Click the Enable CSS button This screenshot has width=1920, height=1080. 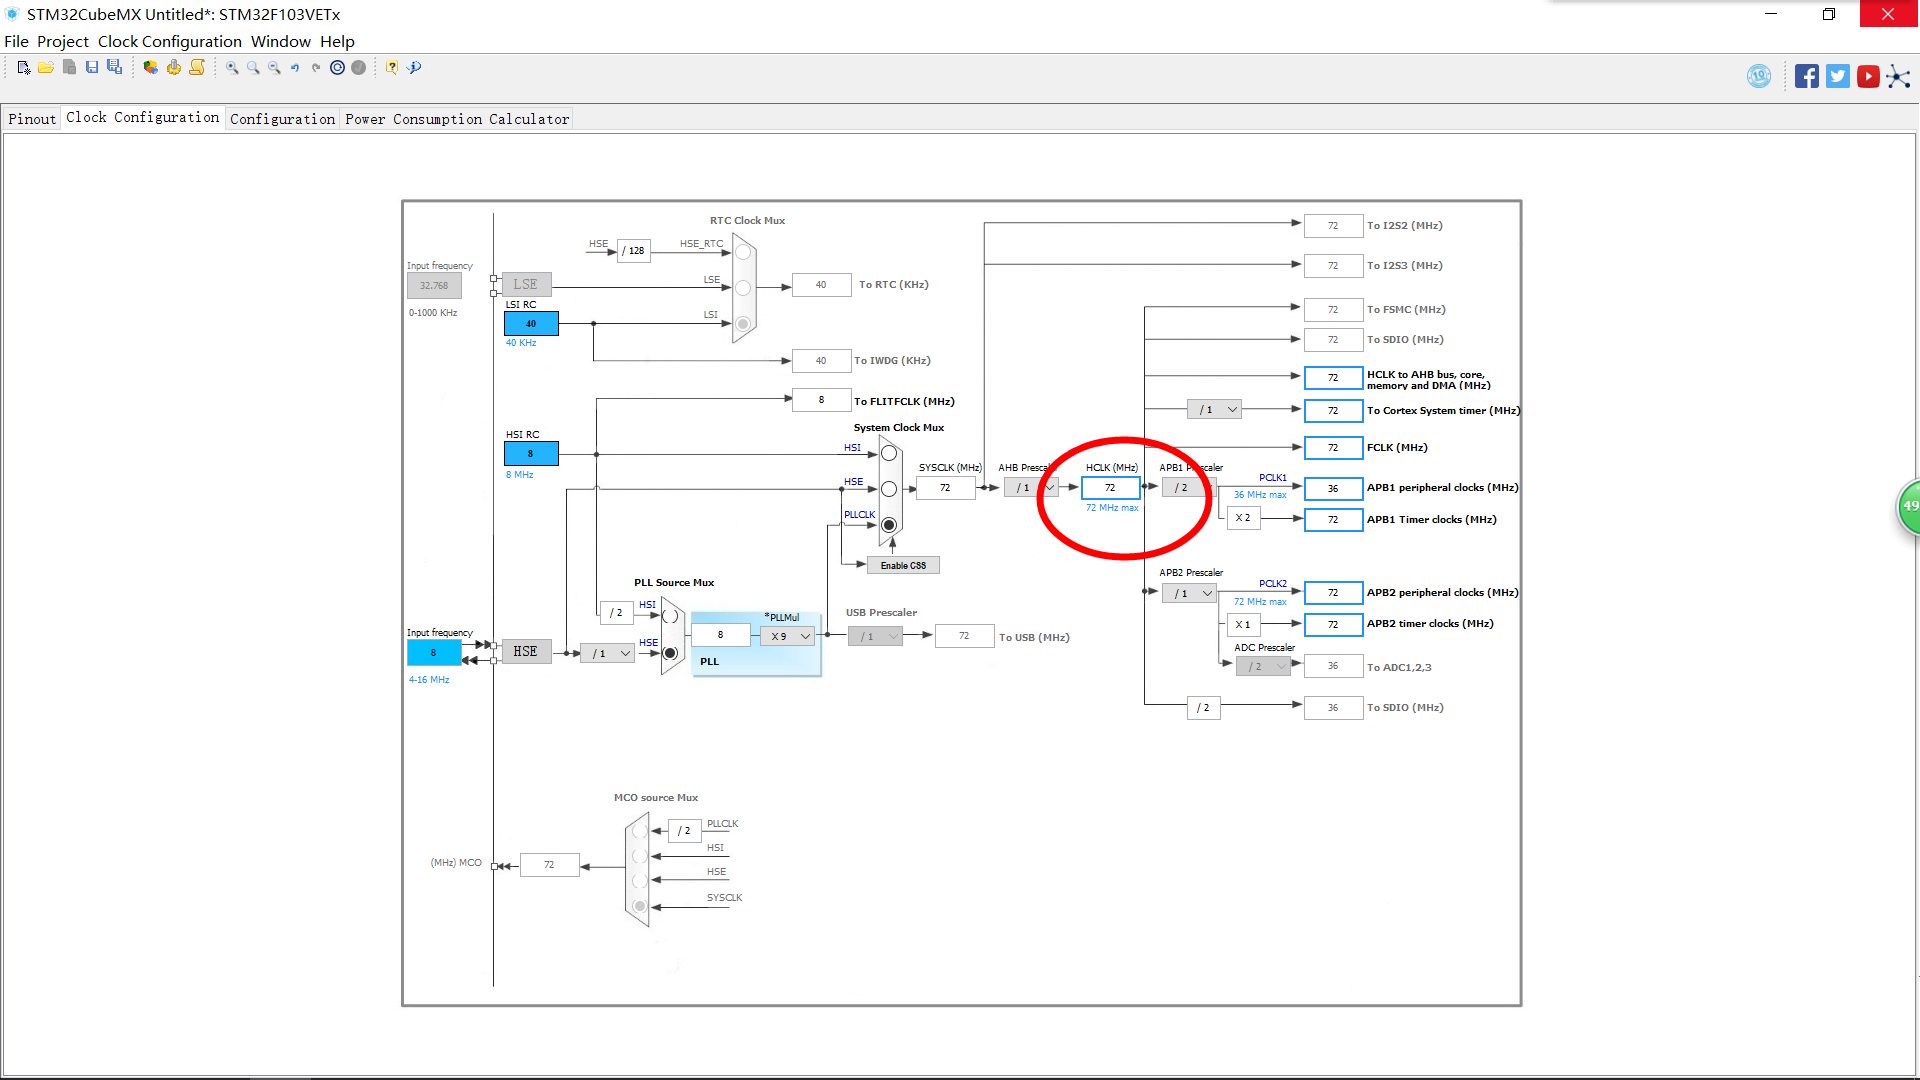click(903, 566)
